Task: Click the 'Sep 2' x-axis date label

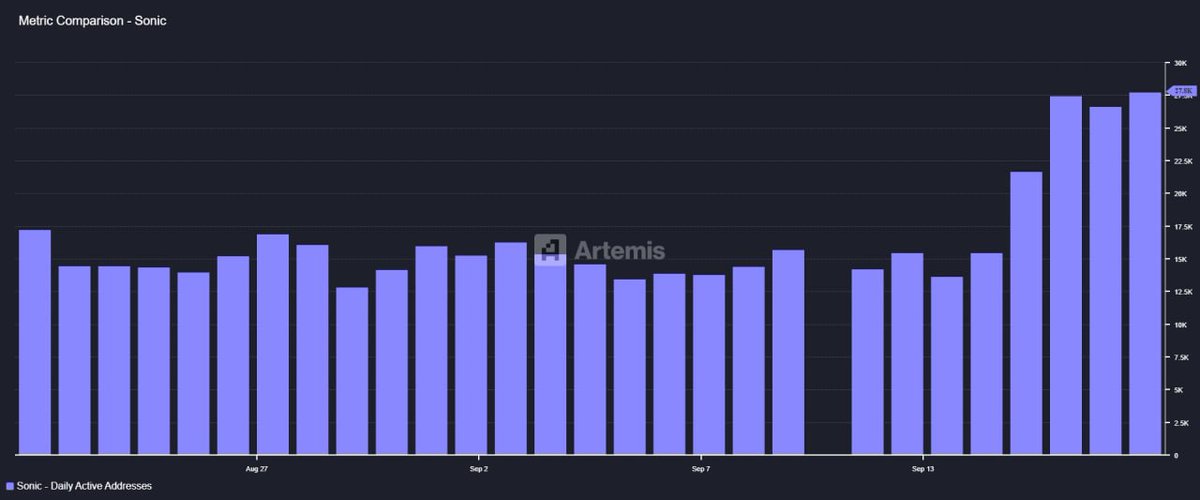Action: click(x=478, y=468)
